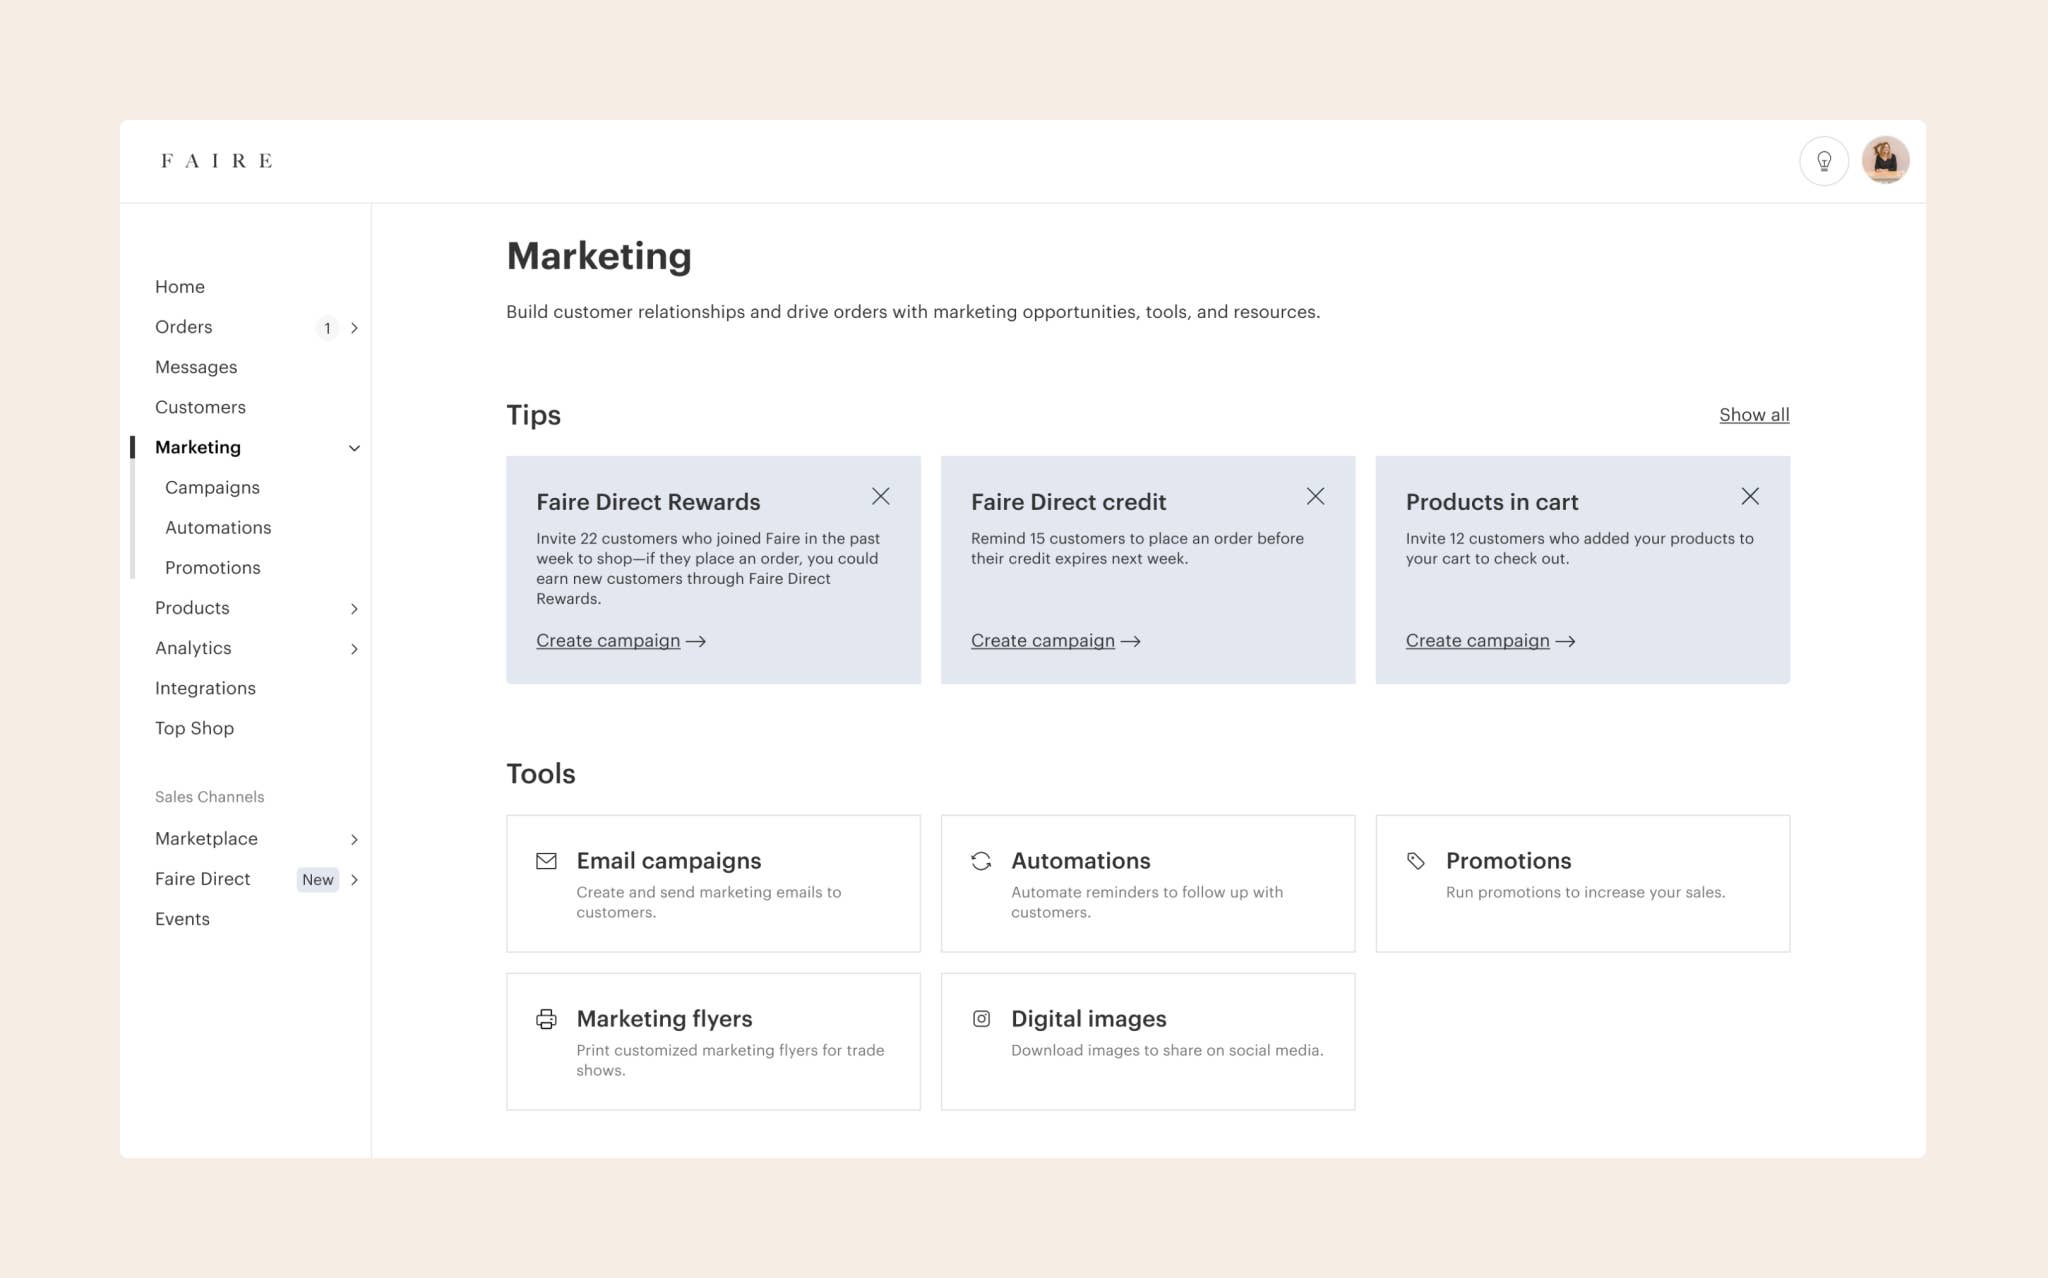Expand the Analytics sidebar chevron
This screenshot has height=1278, width=2048.
[354, 649]
